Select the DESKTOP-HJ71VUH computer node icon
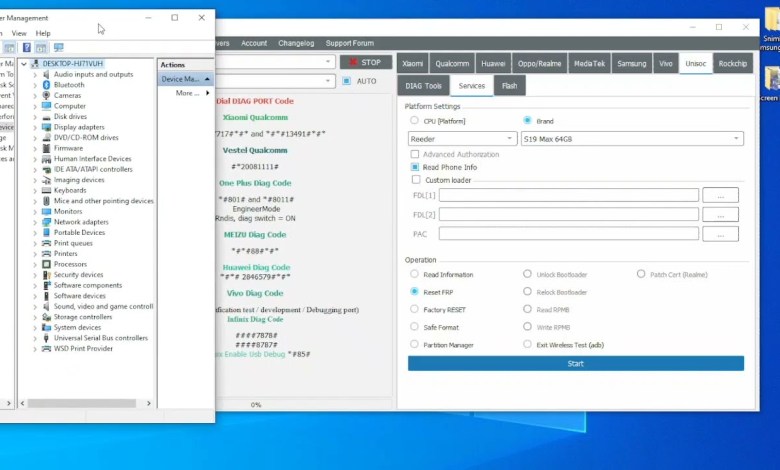 35,64
